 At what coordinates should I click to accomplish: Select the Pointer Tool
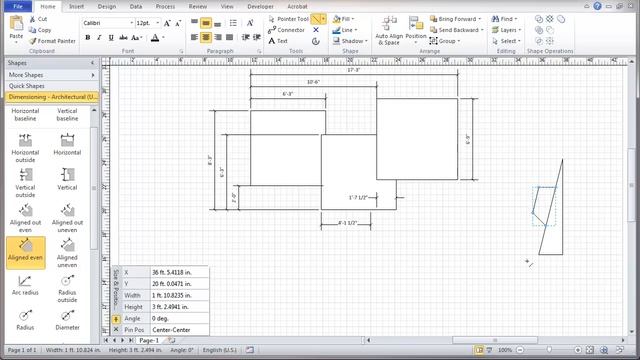point(288,19)
